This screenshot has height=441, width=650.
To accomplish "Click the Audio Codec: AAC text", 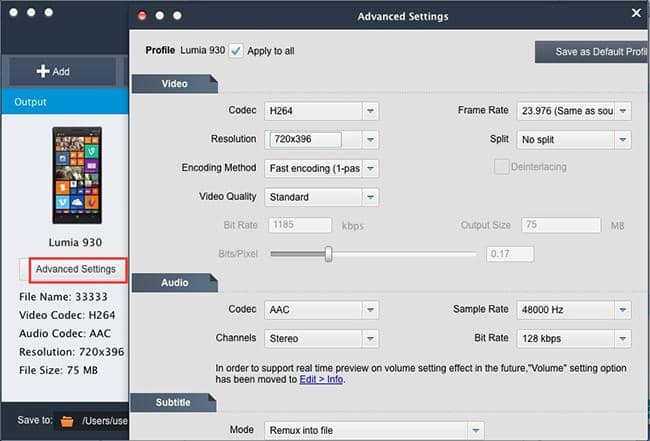I will point(65,334).
